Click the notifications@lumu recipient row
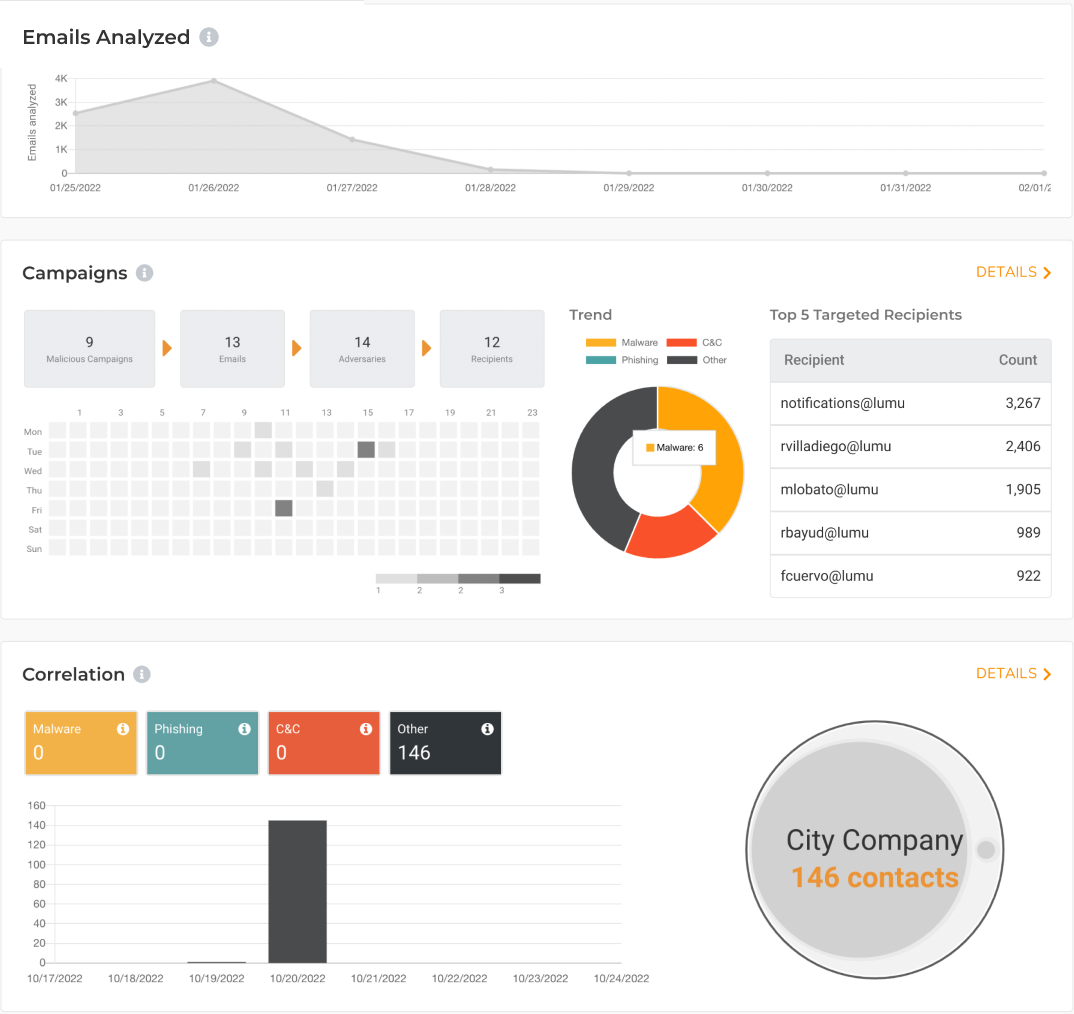Image resolution: width=1074 pixels, height=1014 pixels. (x=910, y=403)
